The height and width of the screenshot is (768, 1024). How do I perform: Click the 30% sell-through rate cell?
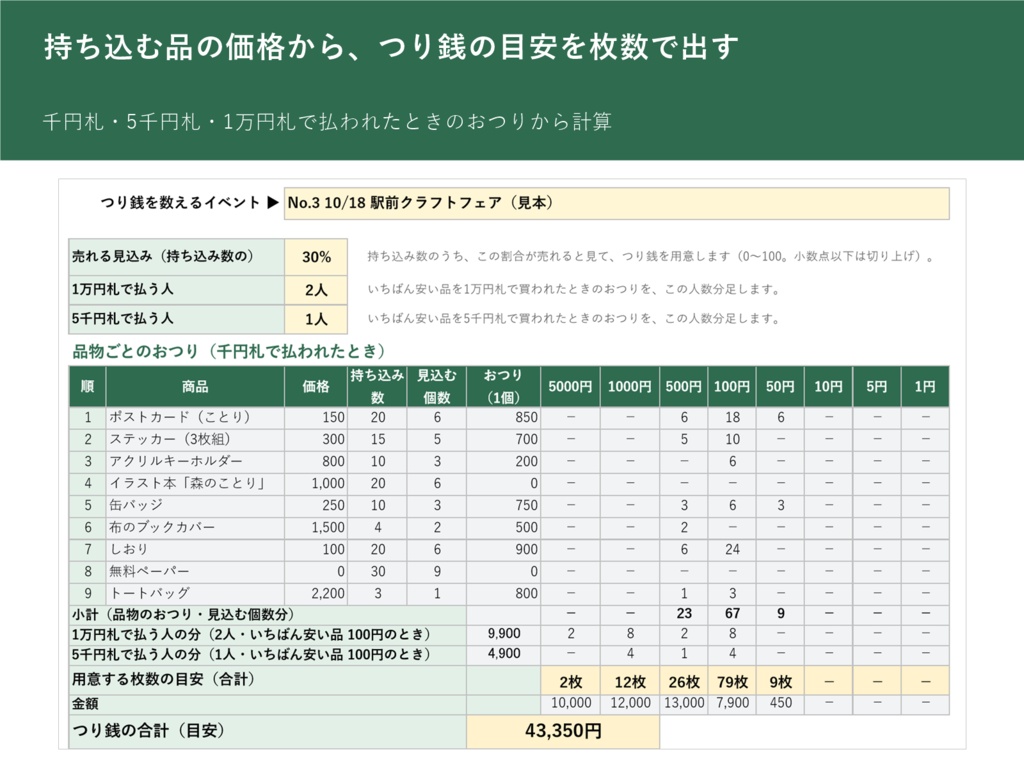[x=316, y=257]
